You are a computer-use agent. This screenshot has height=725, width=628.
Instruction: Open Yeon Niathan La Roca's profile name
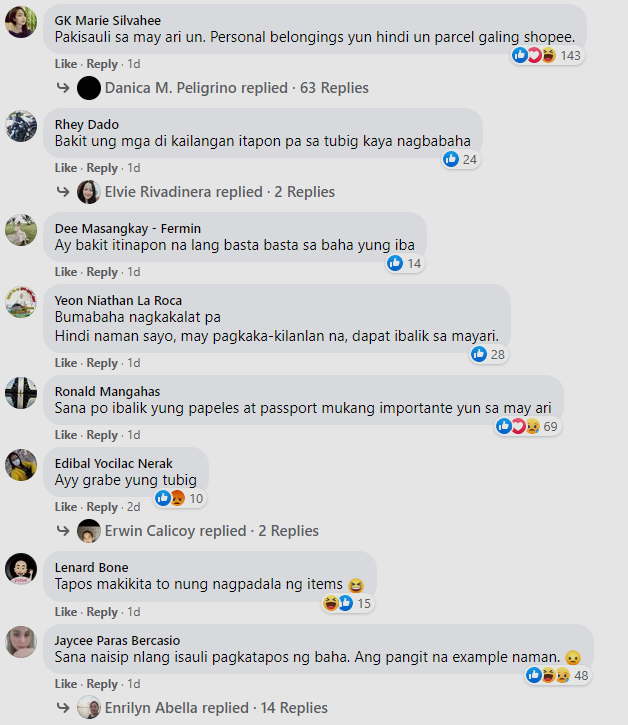pos(118,301)
